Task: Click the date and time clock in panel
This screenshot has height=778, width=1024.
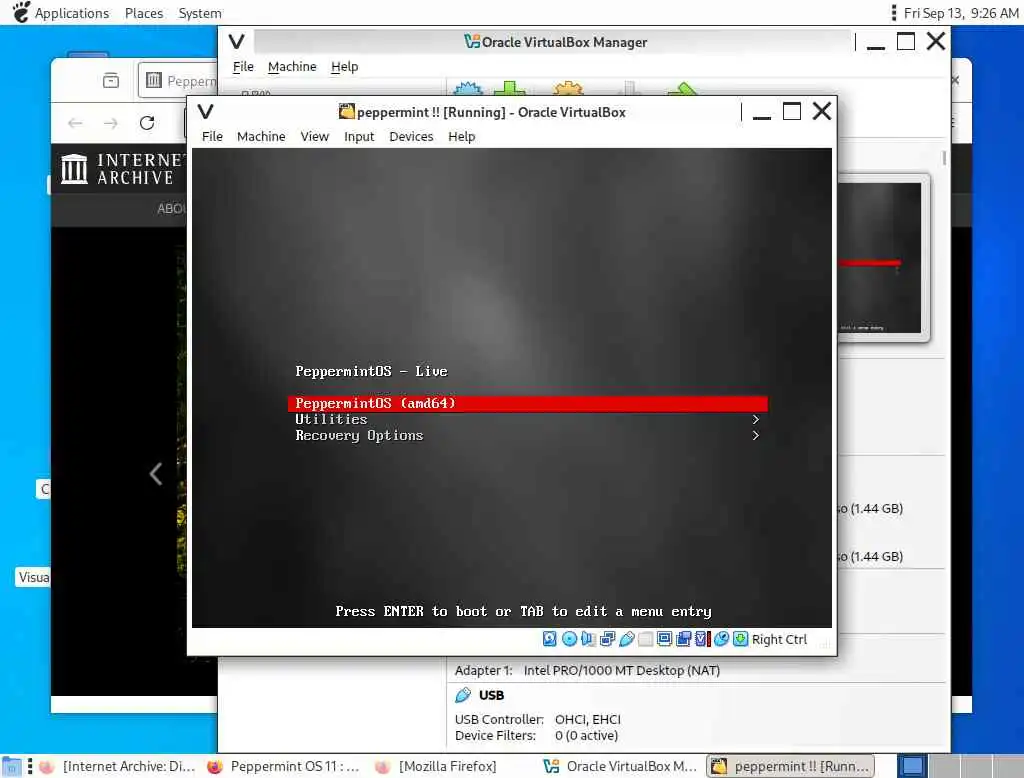Action: coord(961,13)
